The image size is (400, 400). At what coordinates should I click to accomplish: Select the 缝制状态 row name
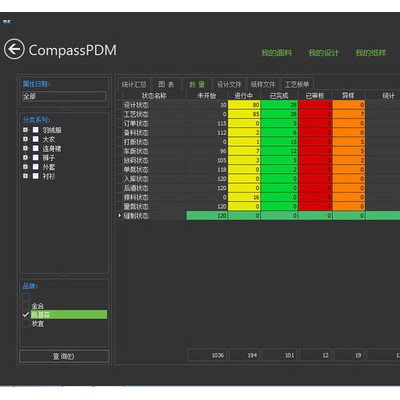click(x=136, y=216)
